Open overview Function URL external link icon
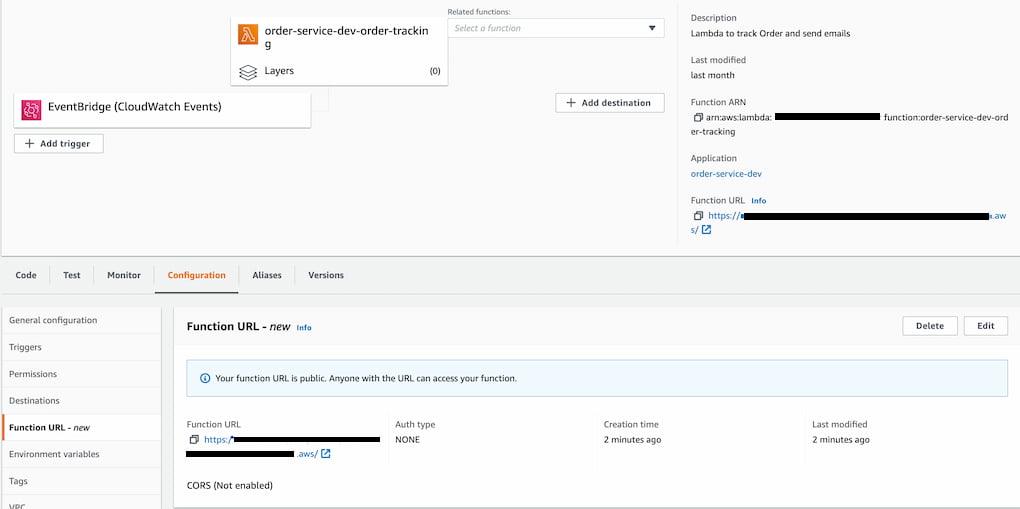This screenshot has width=1020, height=509. point(706,230)
